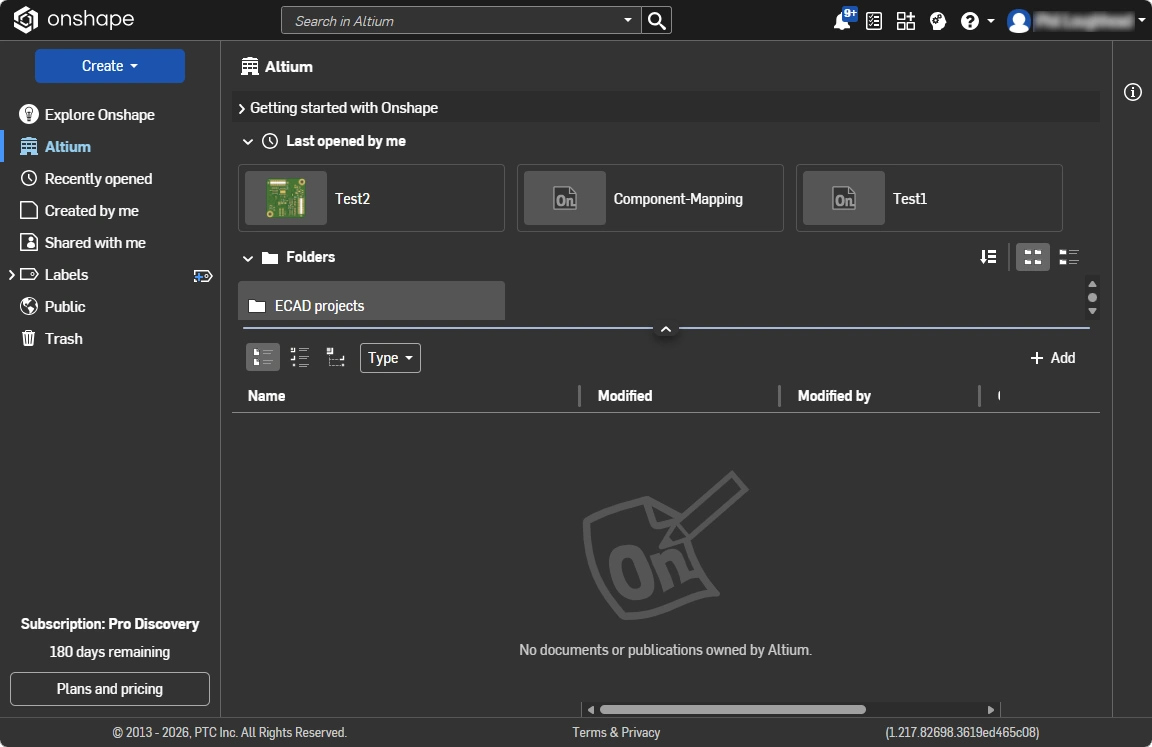Open Terms & Privacy link
This screenshot has height=747, width=1152.
coord(616,732)
